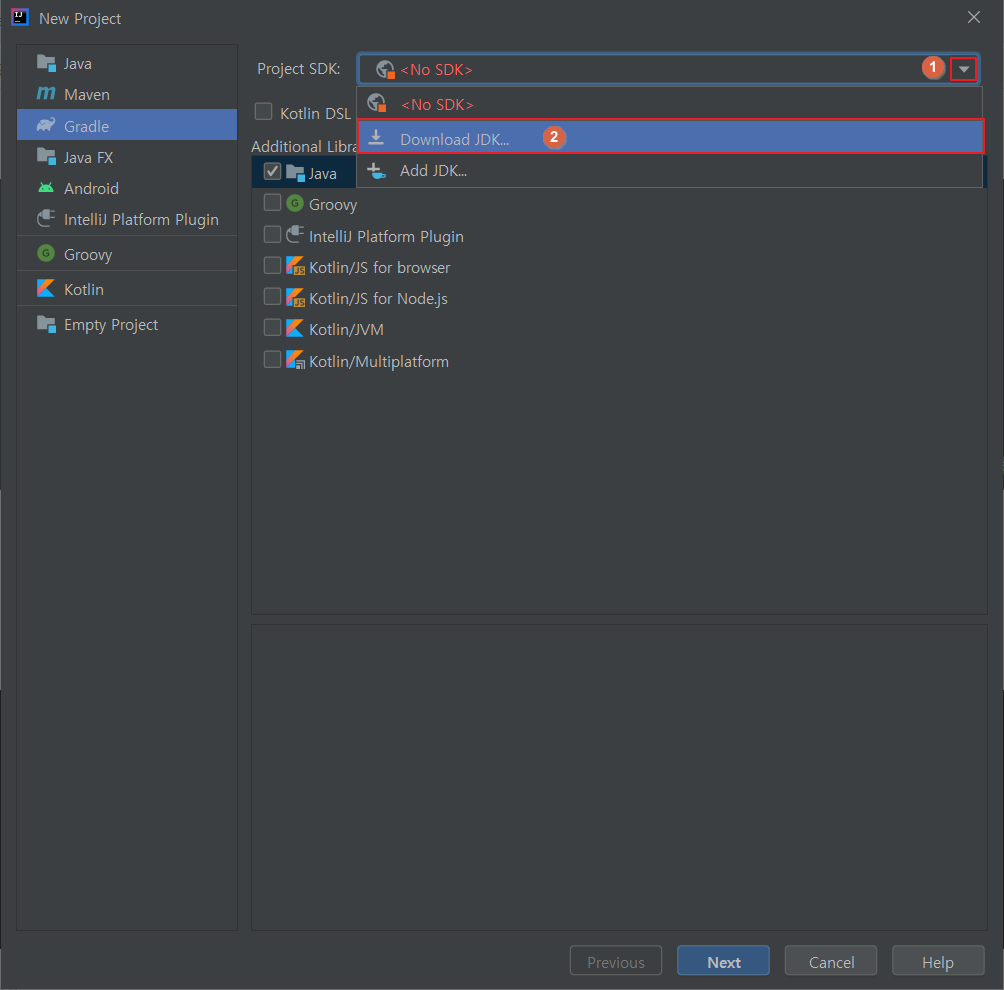Click Groovy library icon in Additional Libraries
This screenshot has height=990, width=1004.
tap(295, 204)
